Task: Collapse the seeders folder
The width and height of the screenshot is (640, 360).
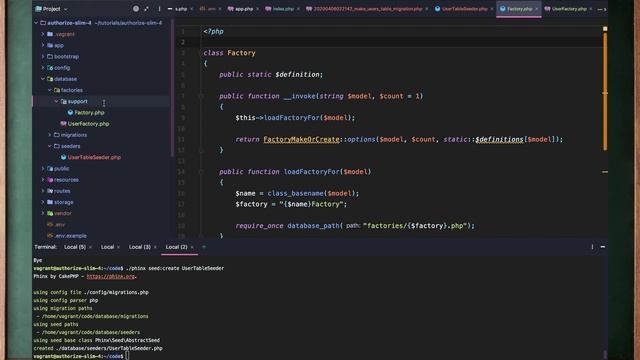Action: coord(50,146)
